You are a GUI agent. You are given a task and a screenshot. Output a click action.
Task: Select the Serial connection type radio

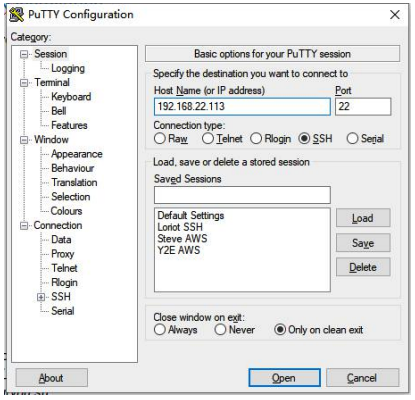coord(352,138)
